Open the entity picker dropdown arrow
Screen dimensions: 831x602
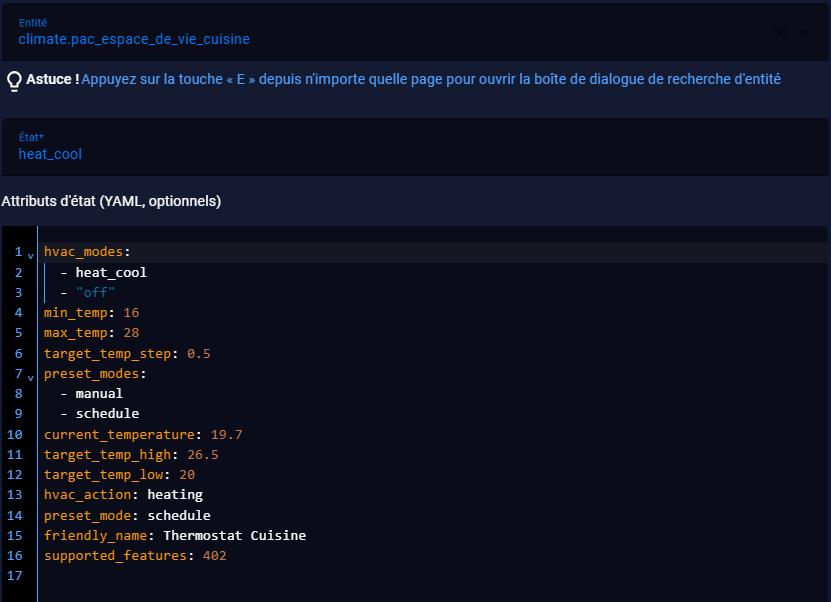coord(803,33)
